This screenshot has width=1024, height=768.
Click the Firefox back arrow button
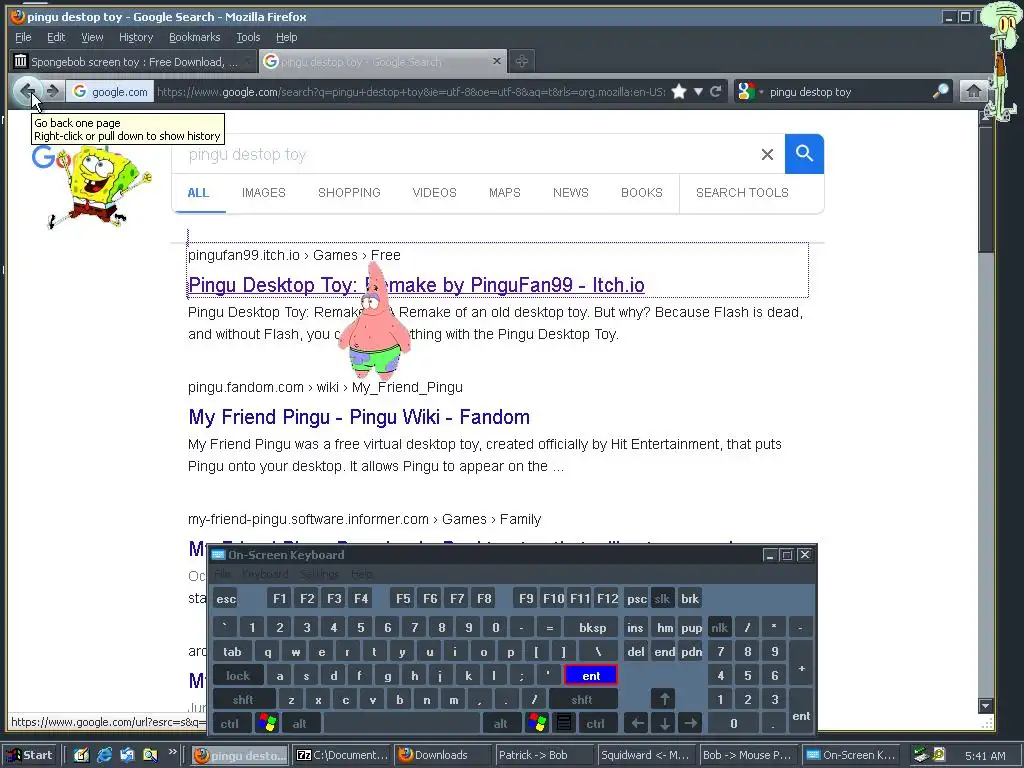(x=27, y=91)
